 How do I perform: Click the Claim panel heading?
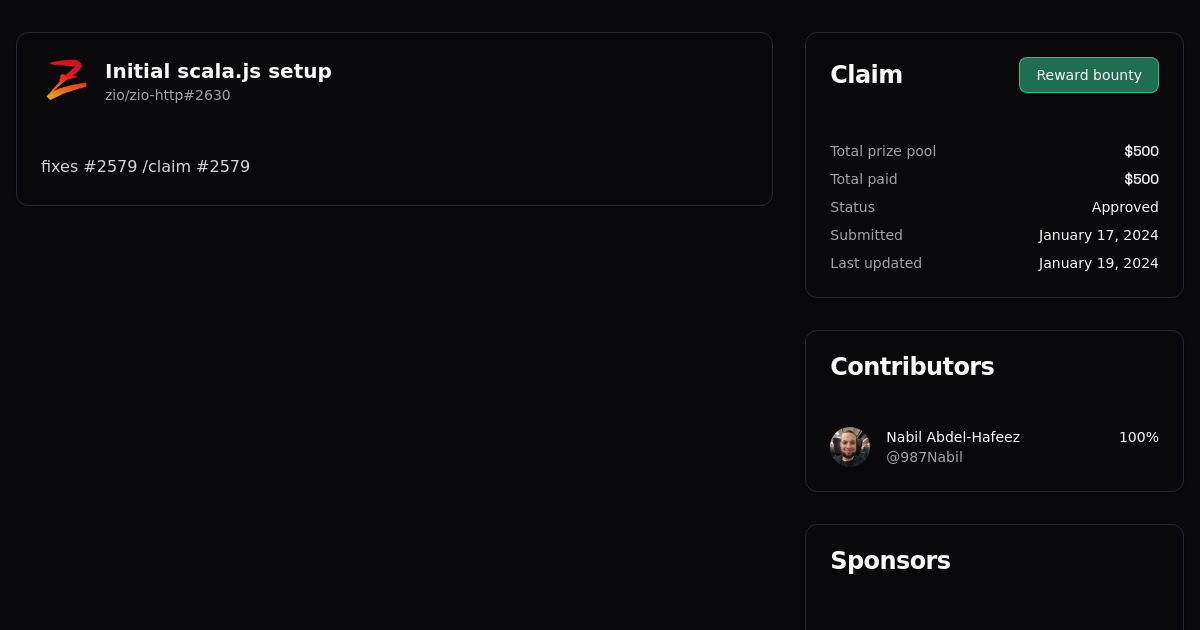(x=866, y=75)
